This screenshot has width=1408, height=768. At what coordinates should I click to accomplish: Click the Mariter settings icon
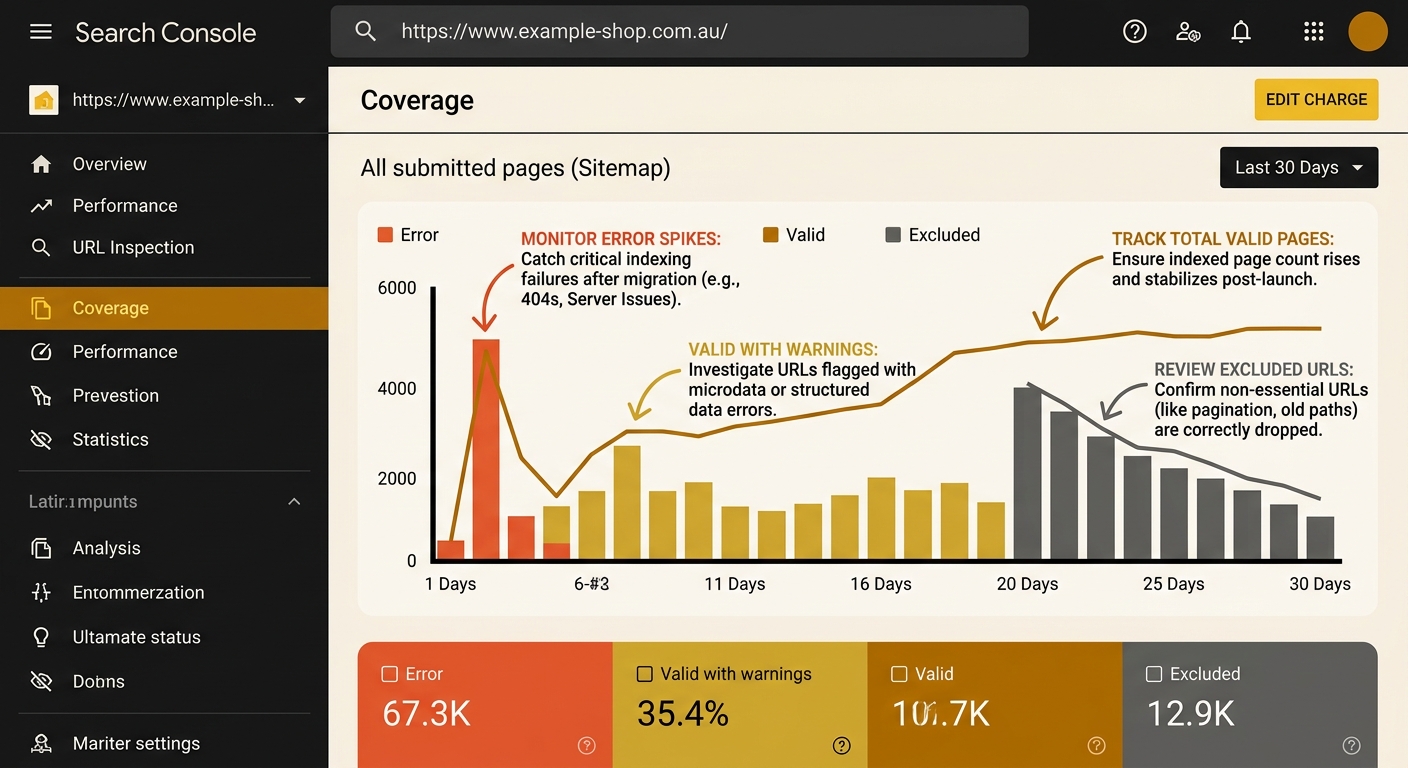pos(41,744)
